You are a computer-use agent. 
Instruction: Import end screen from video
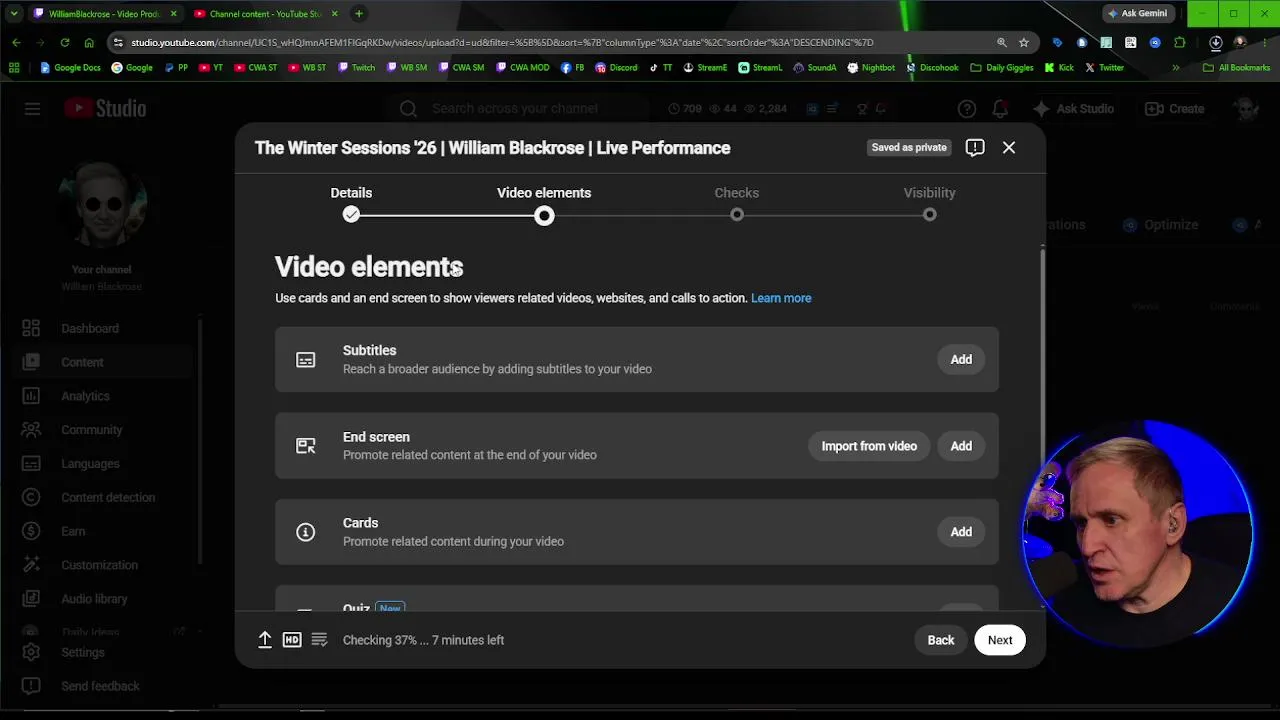tap(869, 446)
